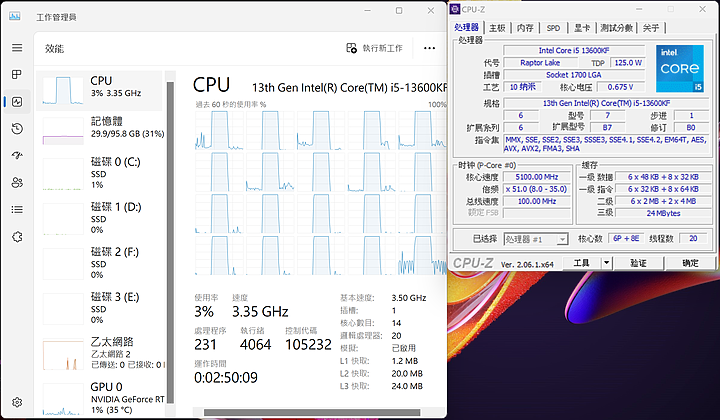The height and width of the screenshot is (420, 720).
Task: Click the CPU-Z 验证 button
Action: (638, 263)
